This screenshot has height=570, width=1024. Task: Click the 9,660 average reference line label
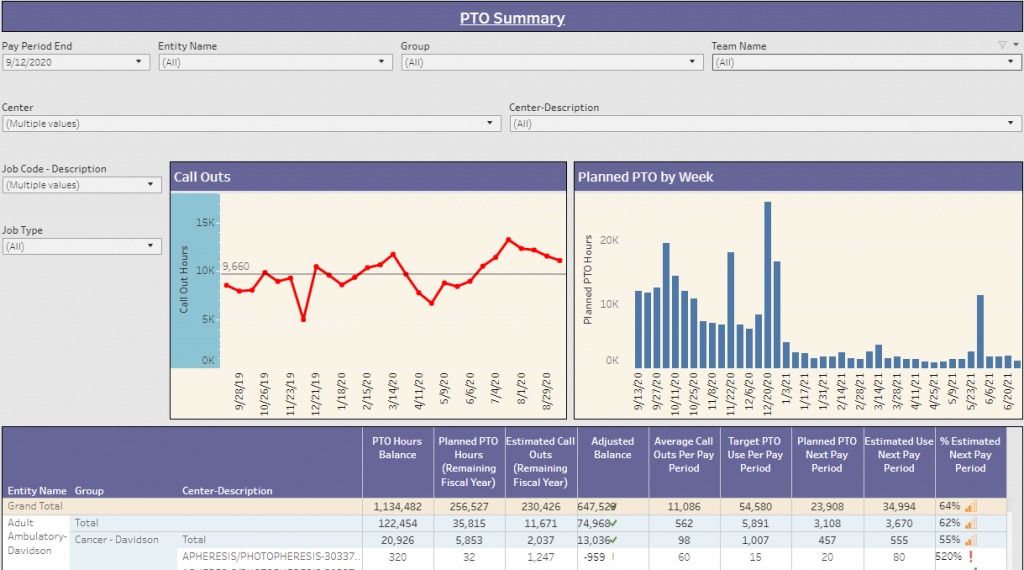tap(236, 266)
